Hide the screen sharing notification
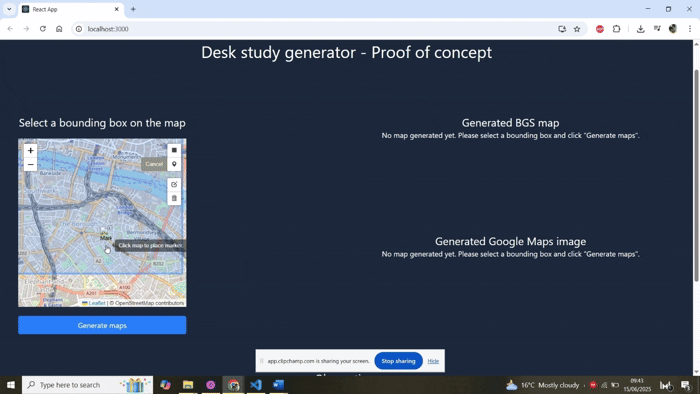The height and width of the screenshot is (394, 700). (x=433, y=361)
